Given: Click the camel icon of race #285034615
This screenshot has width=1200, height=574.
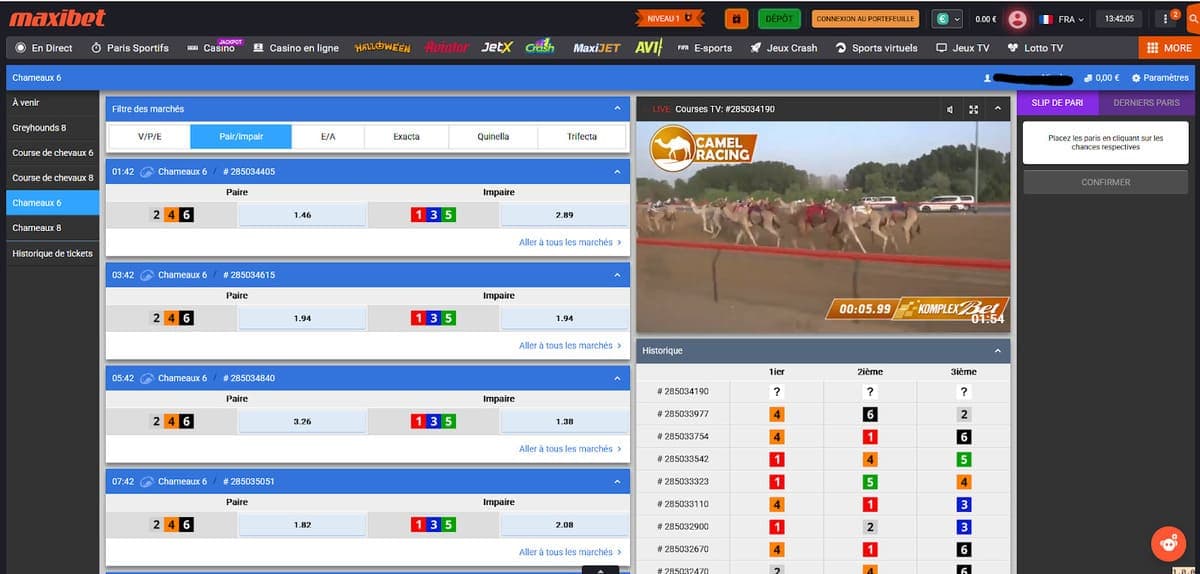Looking at the screenshot, I should point(147,275).
